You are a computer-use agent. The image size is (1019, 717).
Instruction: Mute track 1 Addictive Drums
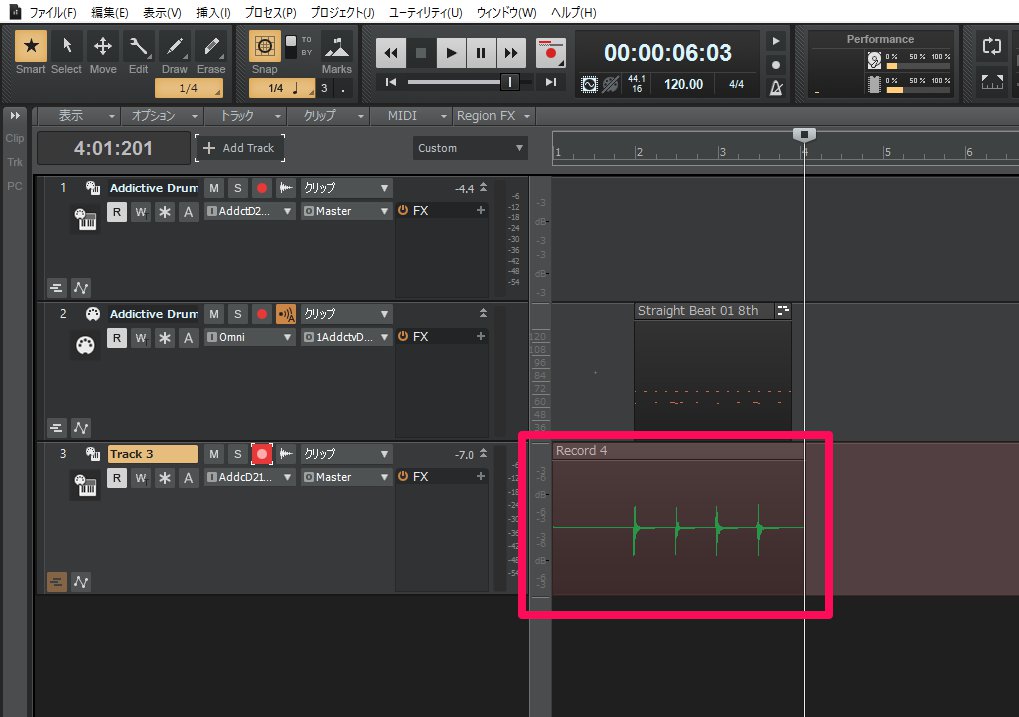tap(214, 188)
